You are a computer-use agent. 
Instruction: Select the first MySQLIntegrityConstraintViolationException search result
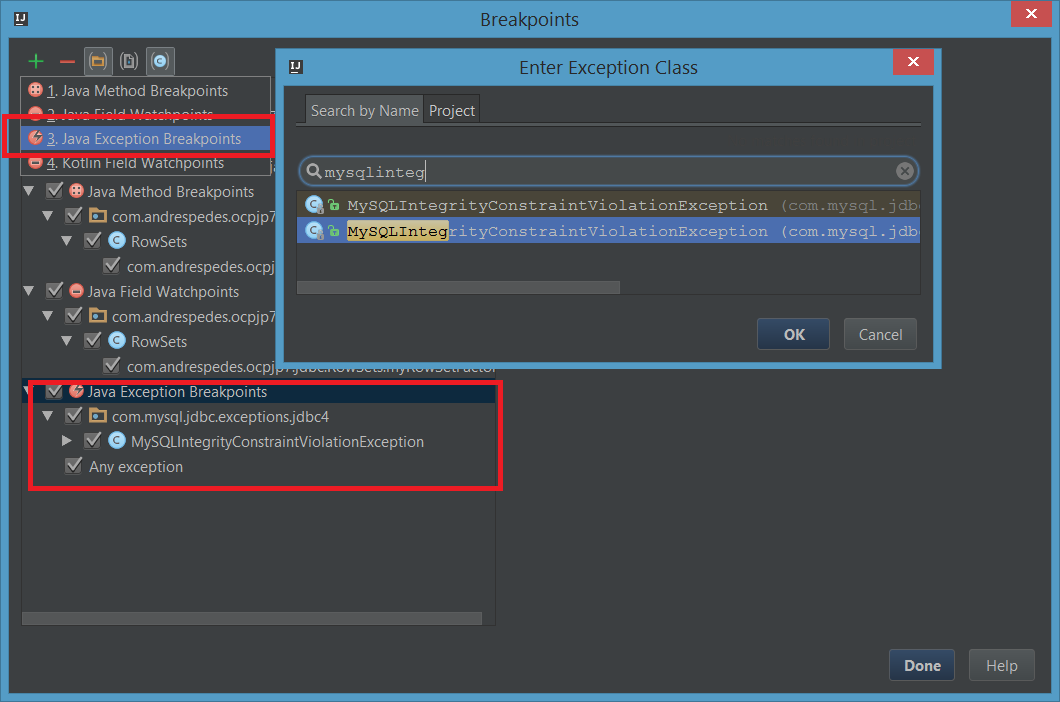click(608, 205)
